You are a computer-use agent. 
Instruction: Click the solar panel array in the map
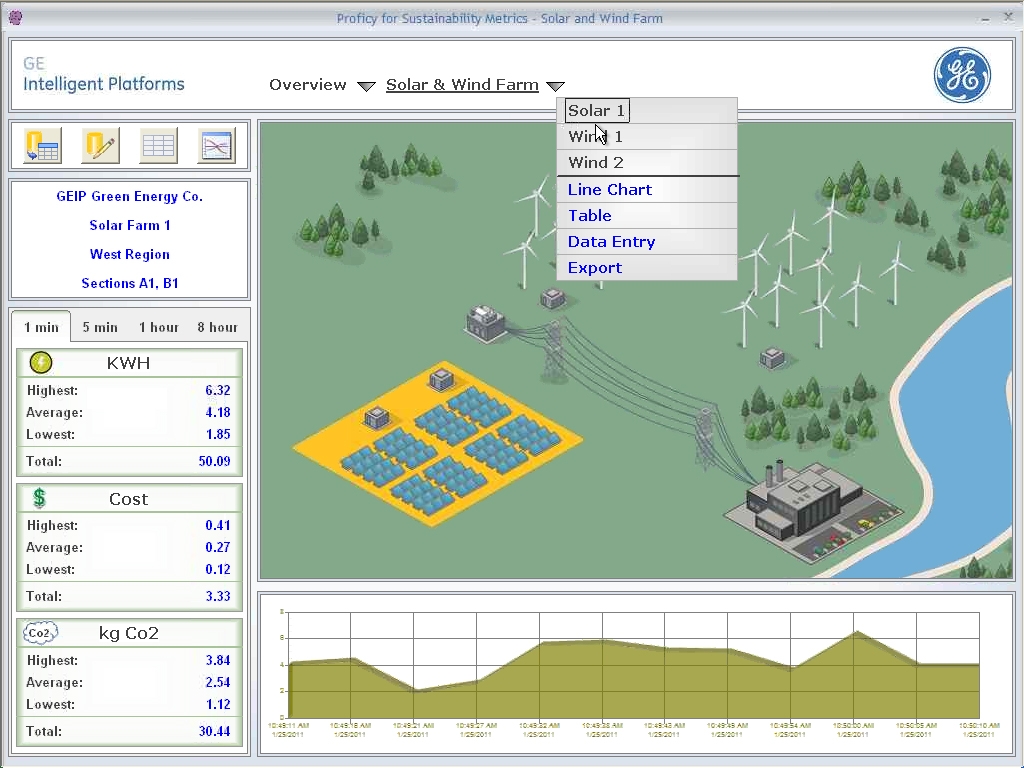tap(437, 444)
